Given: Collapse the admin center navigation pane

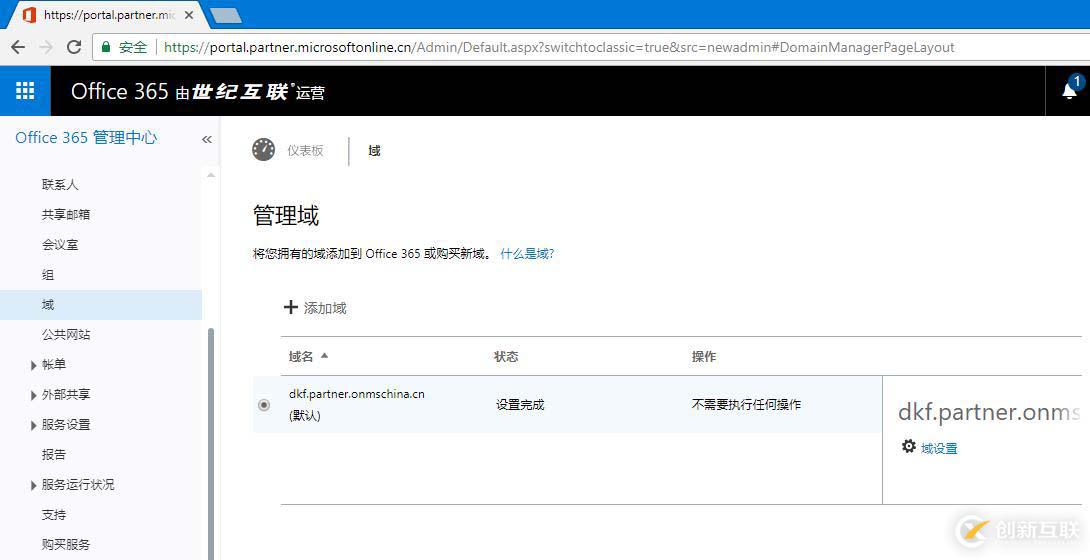Looking at the screenshot, I should tap(206, 140).
